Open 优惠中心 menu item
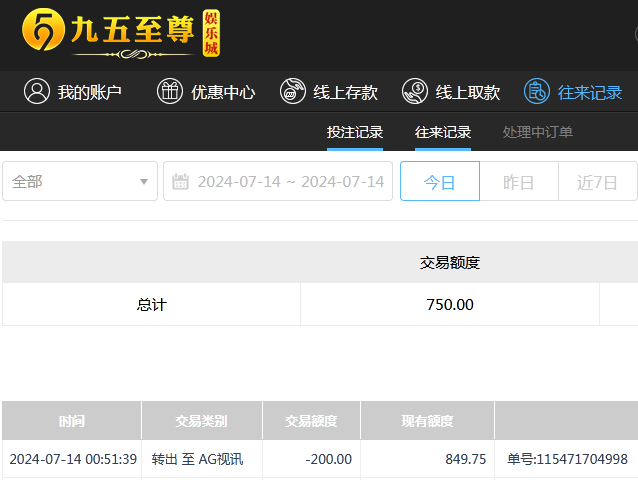The height and width of the screenshot is (480, 638). (x=206, y=92)
